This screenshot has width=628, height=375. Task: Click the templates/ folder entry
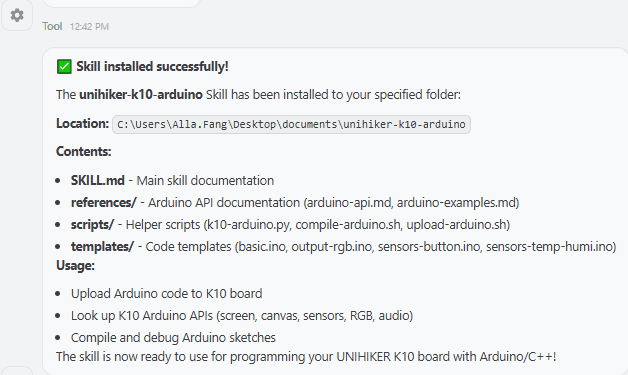(x=102, y=246)
